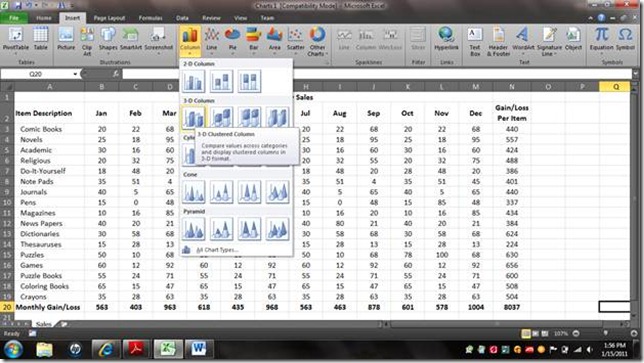644x363 pixels.
Task: Insert a Column sparkline
Action: (366, 39)
